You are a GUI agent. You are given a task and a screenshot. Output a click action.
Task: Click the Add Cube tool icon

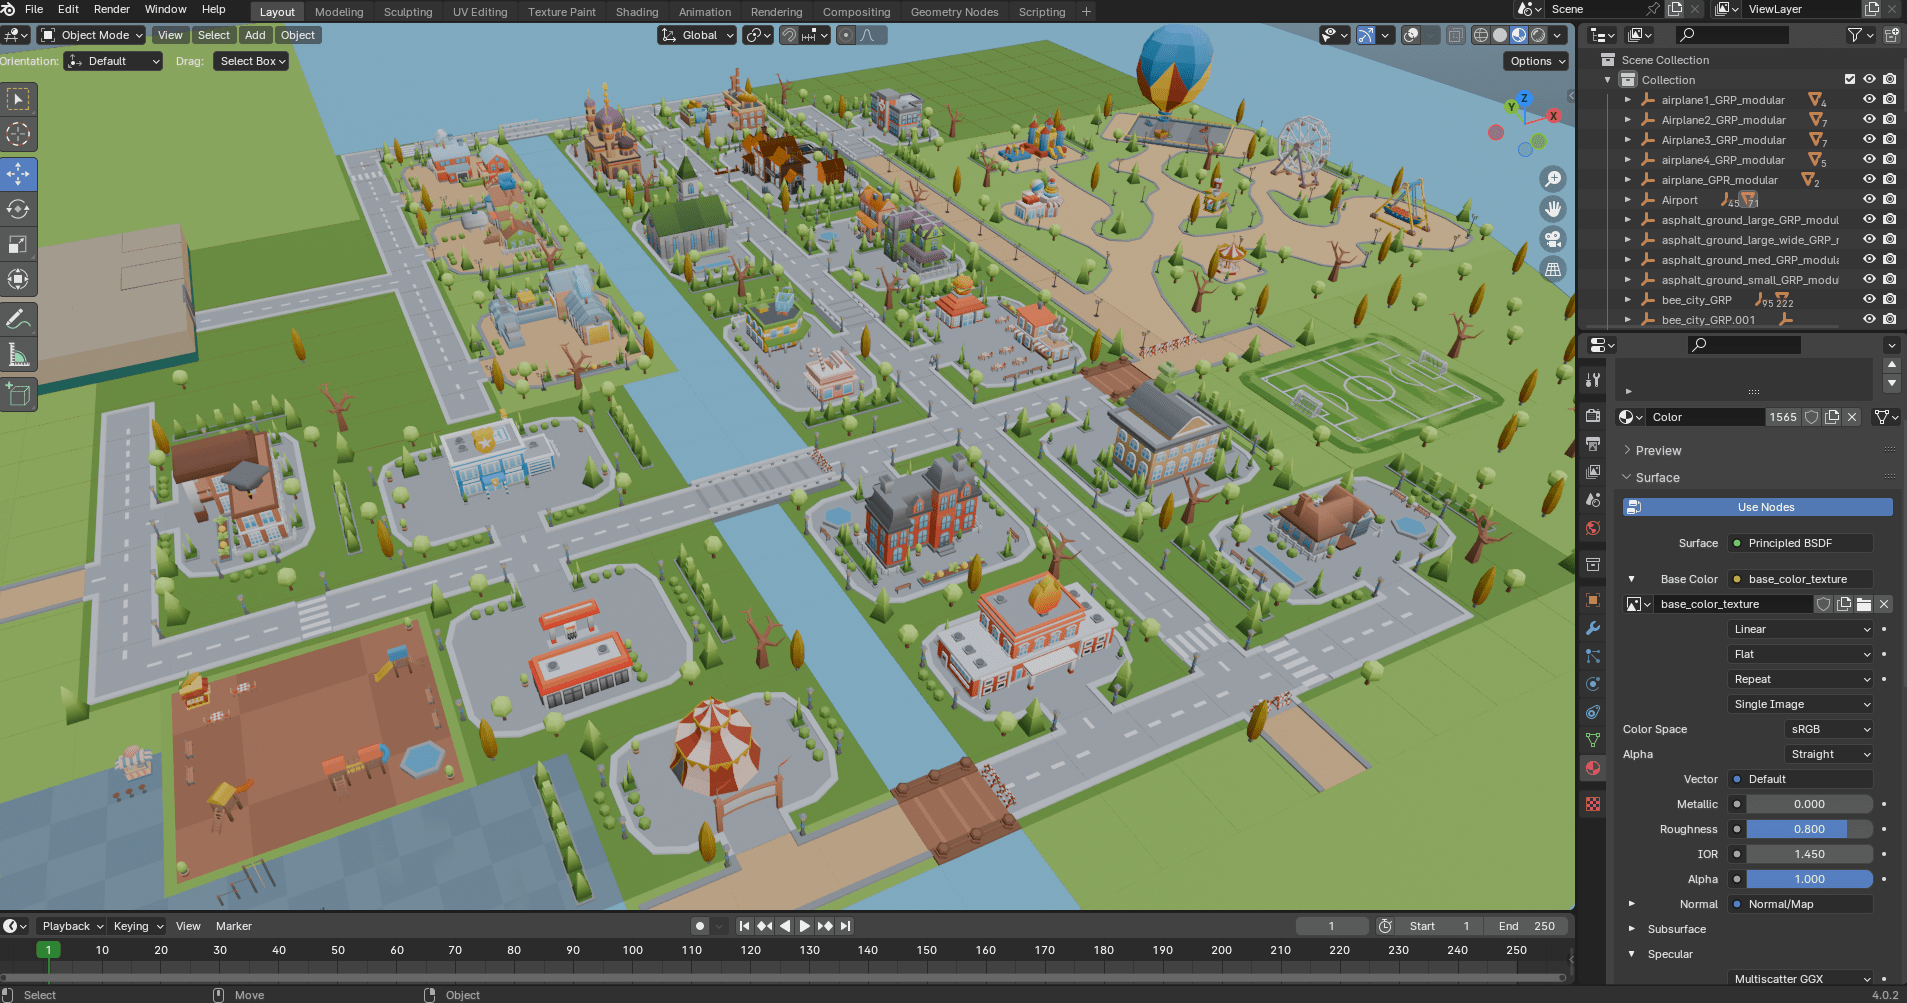coord(18,394)
